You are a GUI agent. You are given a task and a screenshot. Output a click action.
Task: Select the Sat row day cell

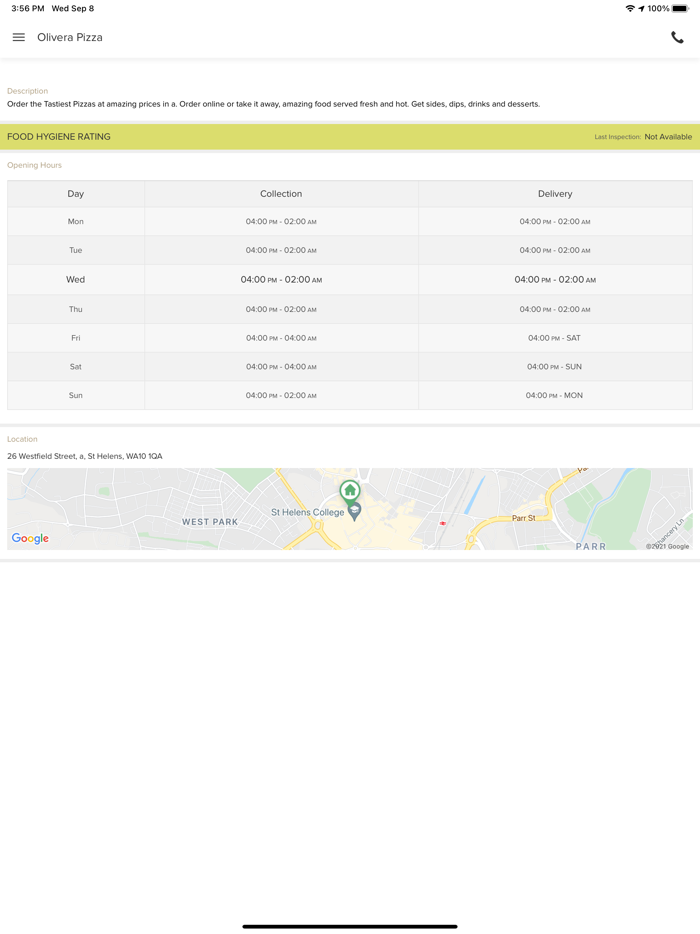tap(76, 366)
